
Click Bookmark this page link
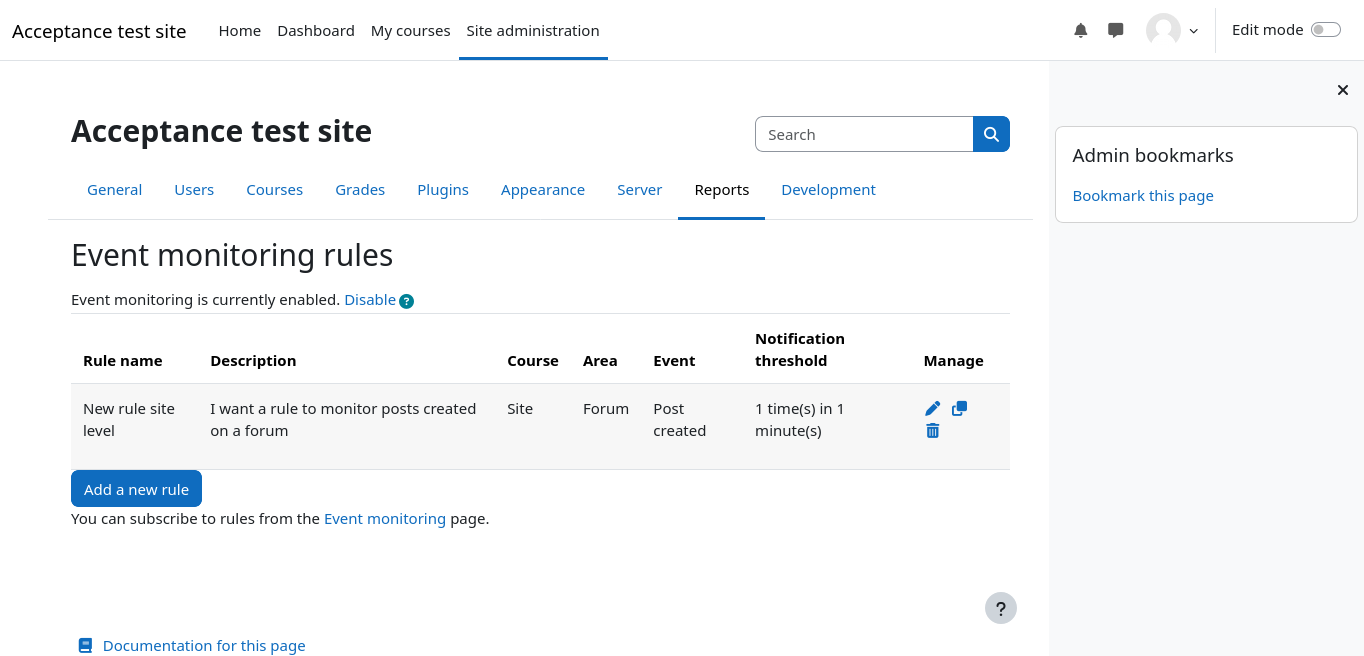coord(1143,196)
